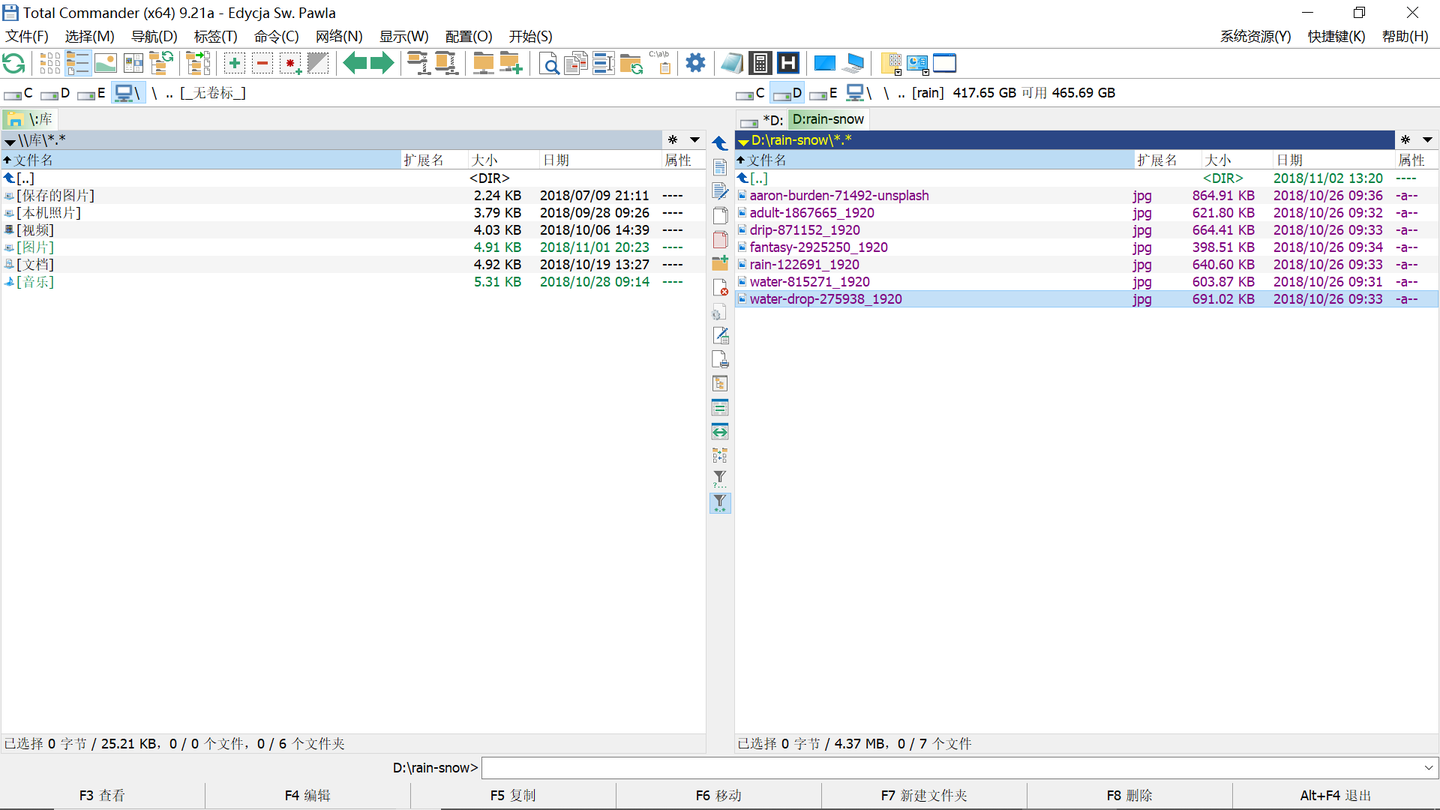
Task: Open the blue monitor chart toolbar dropdown
Action: coord(918,64)
